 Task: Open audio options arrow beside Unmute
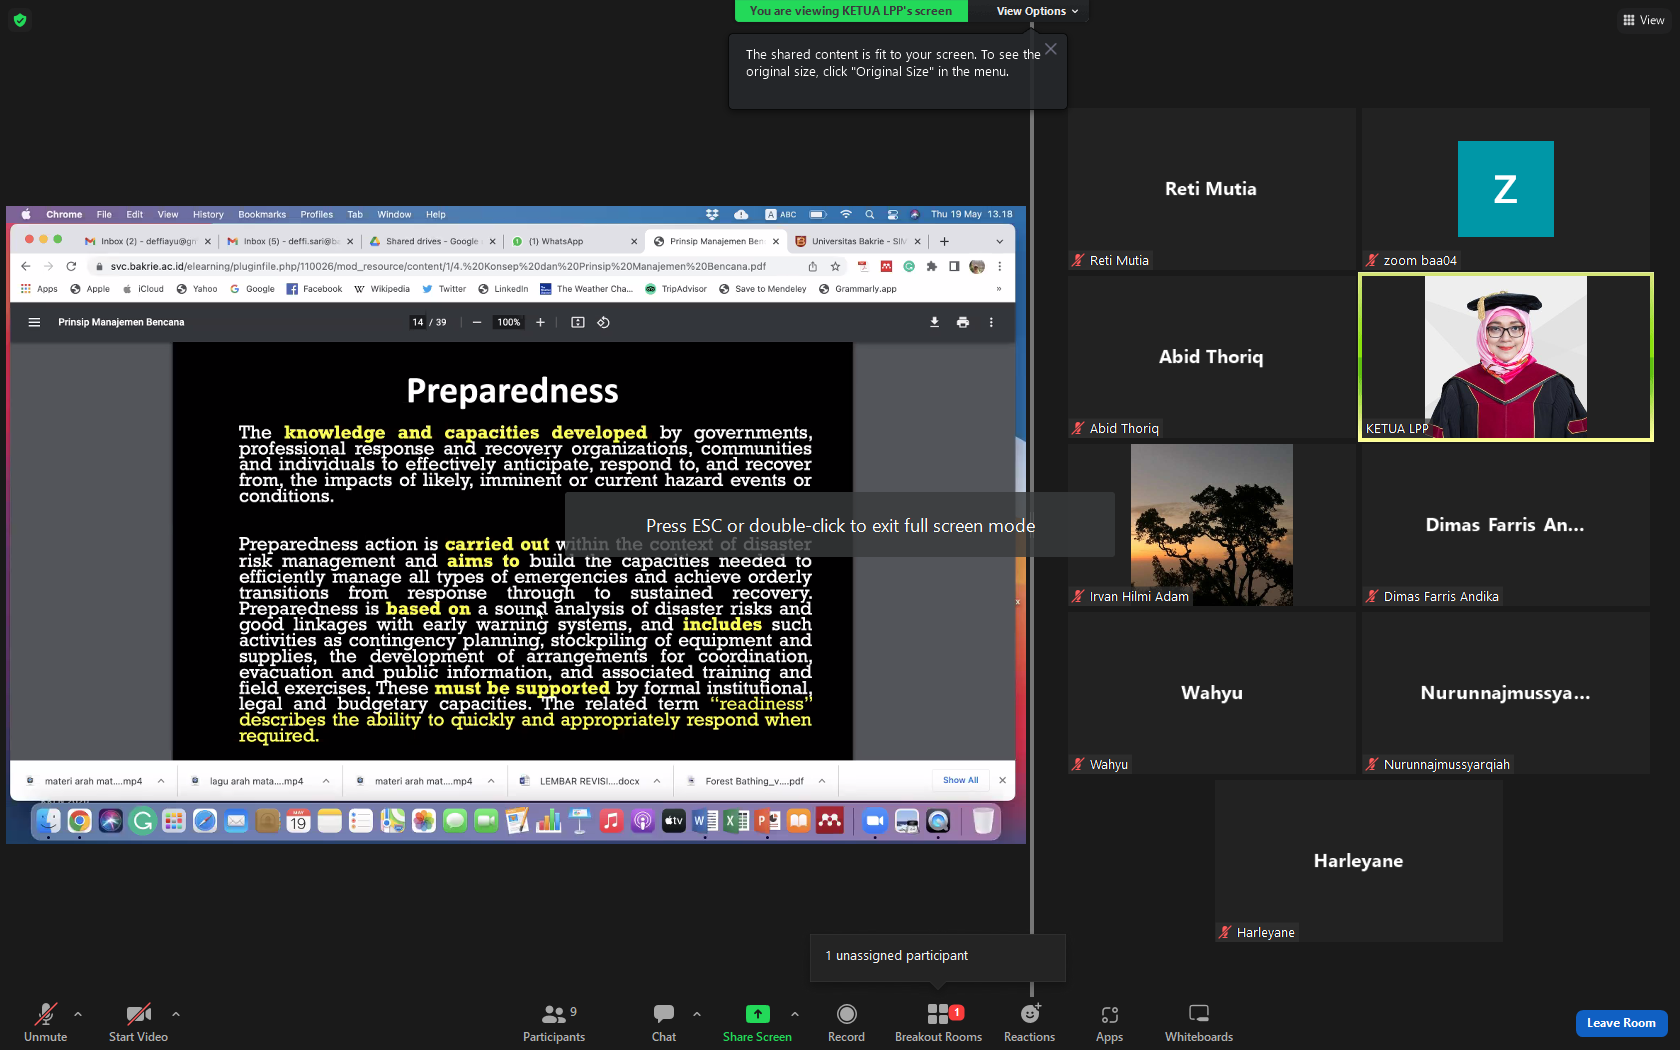78,1014
